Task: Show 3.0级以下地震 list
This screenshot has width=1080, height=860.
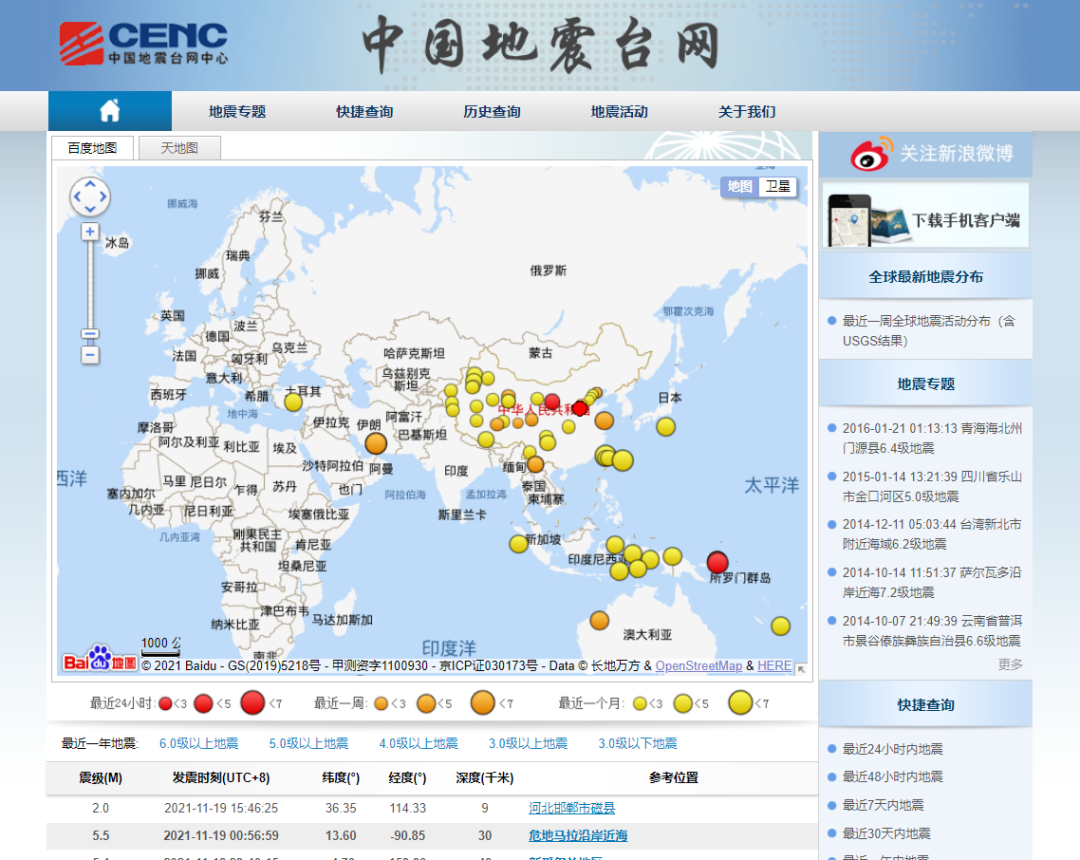Action: (638, 744)
